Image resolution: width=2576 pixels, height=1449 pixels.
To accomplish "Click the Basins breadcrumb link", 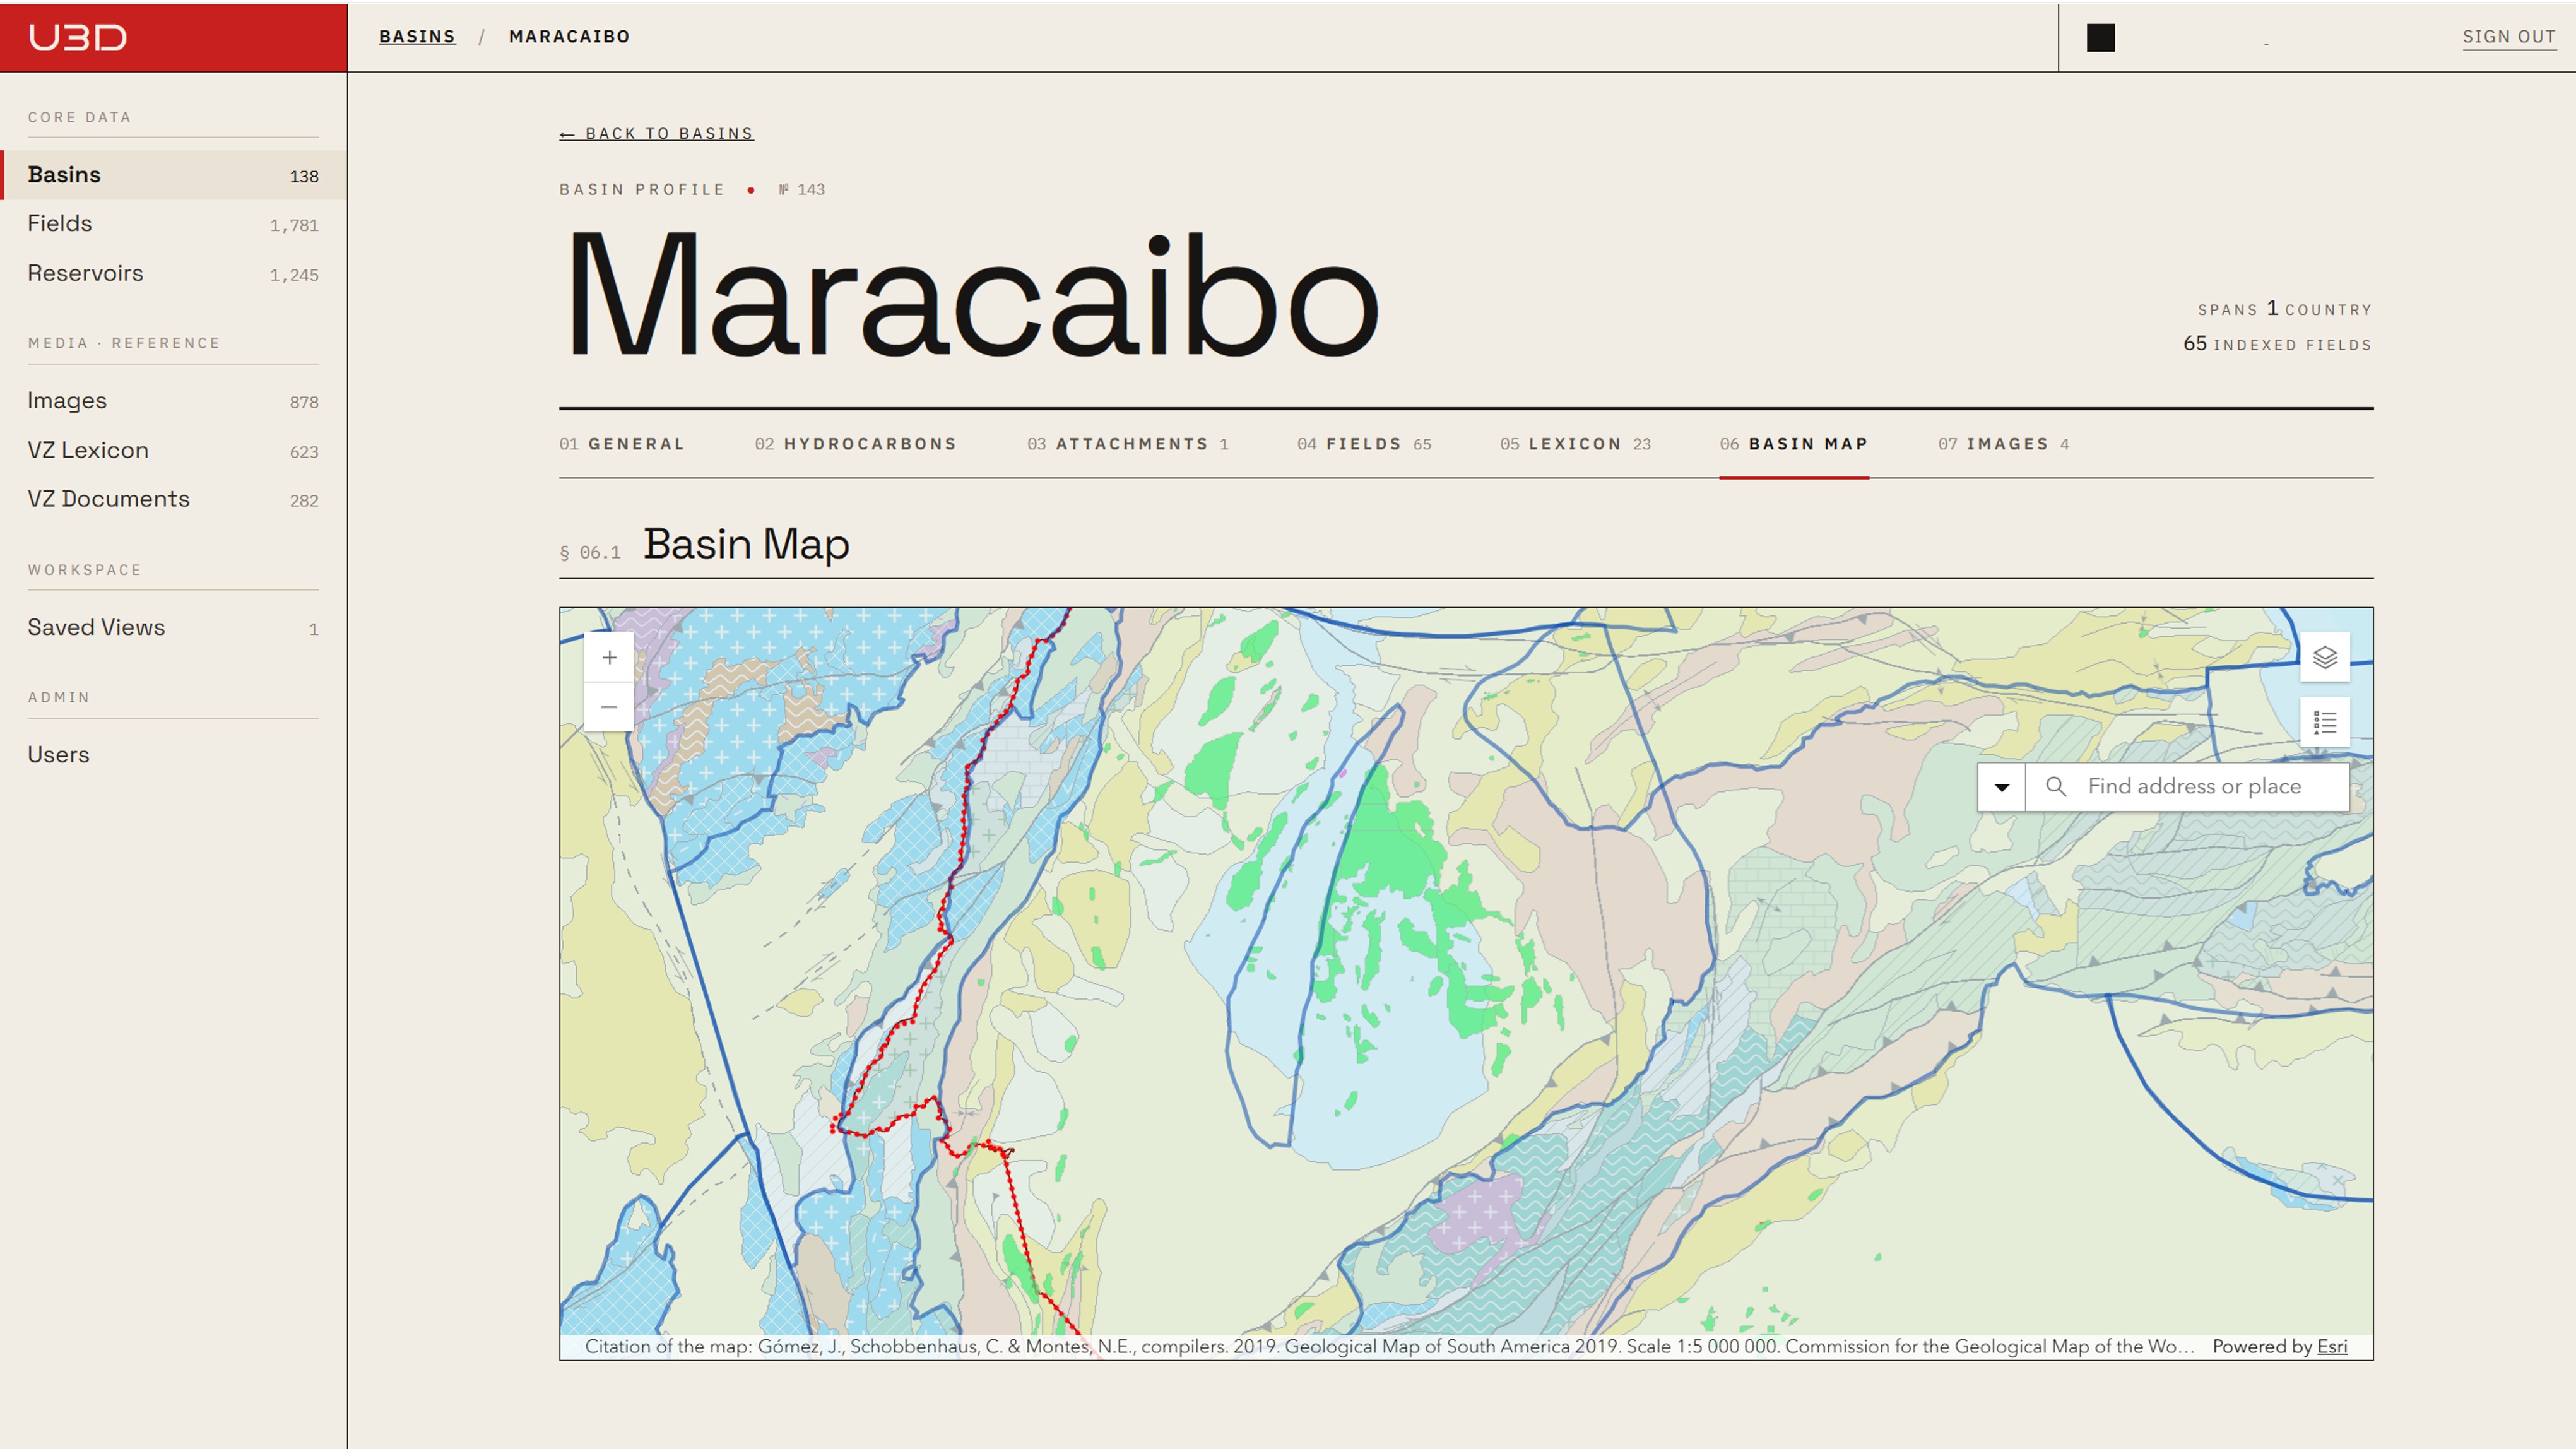I will point(417,37).
